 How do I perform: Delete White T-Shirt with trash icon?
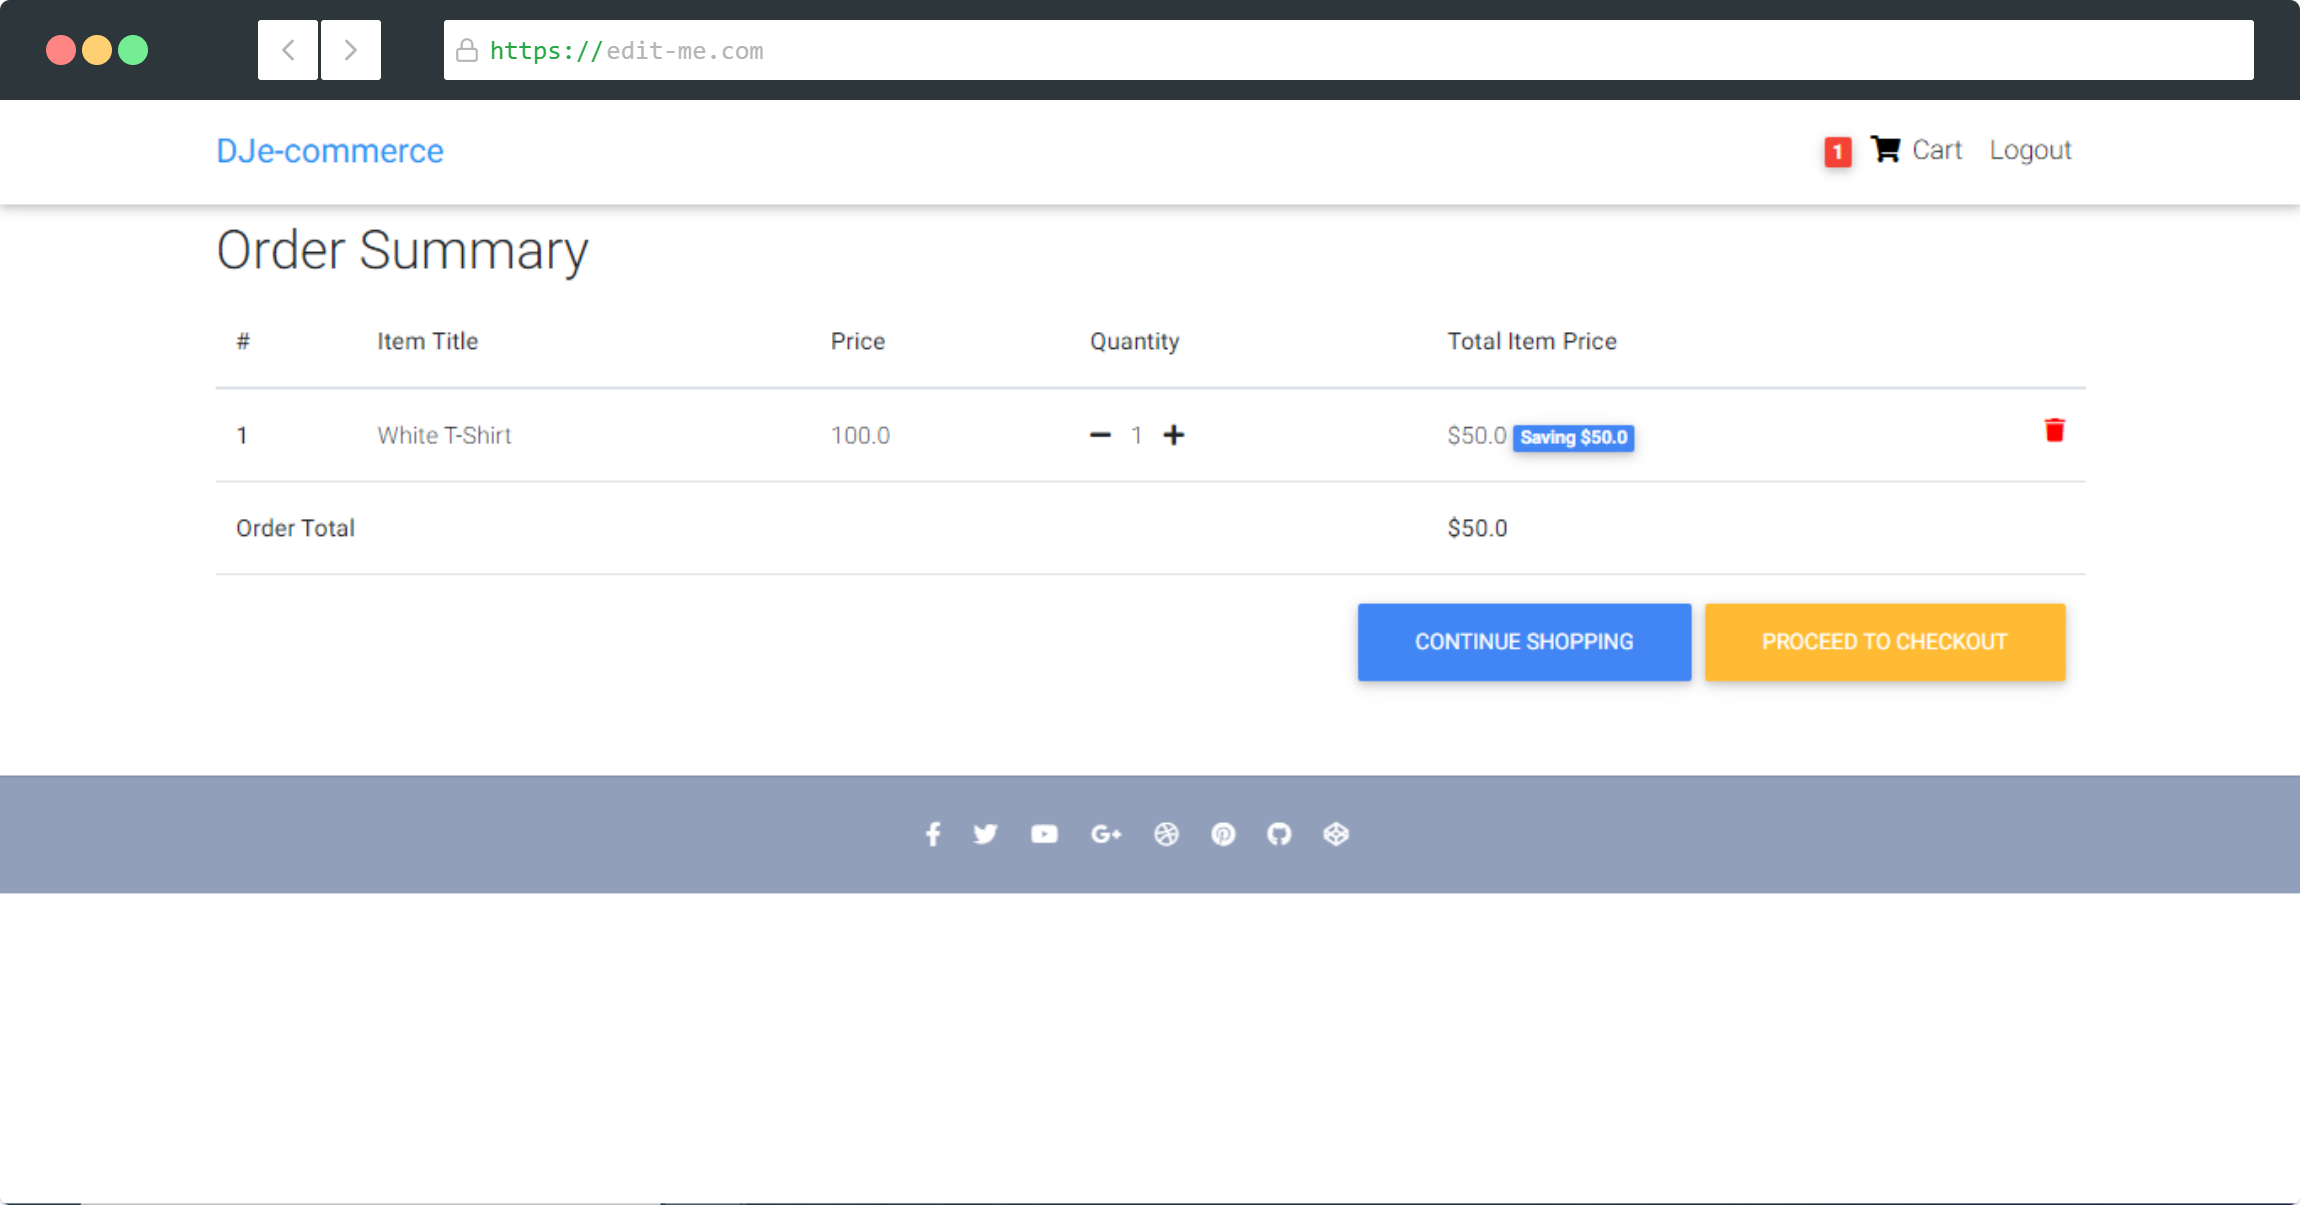(x=2054, y=431)
